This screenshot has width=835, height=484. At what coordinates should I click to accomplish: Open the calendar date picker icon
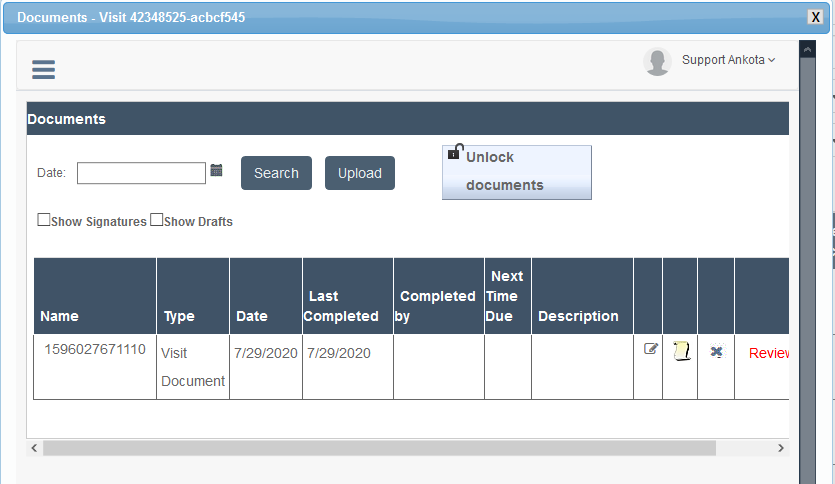tap(216, 170)
